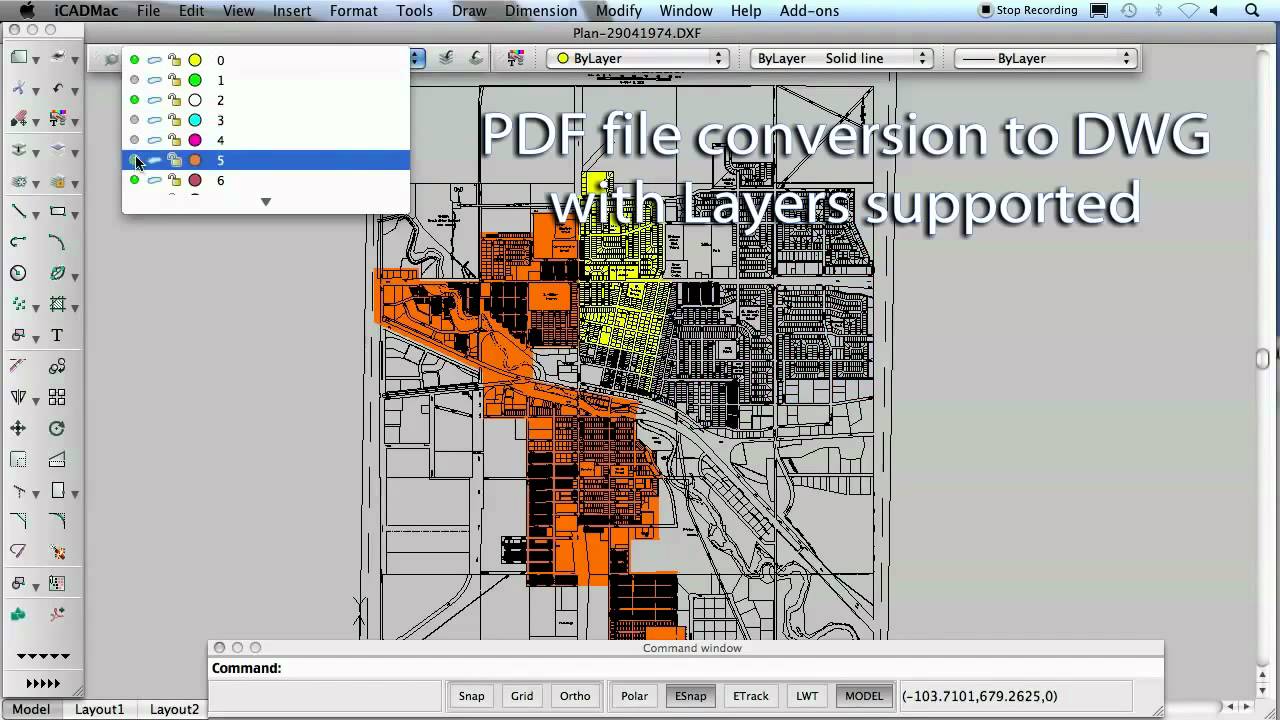Stop the screen recording in menu bar
The width and height of the screenshot is (1280, 720).
point(1028,10)
